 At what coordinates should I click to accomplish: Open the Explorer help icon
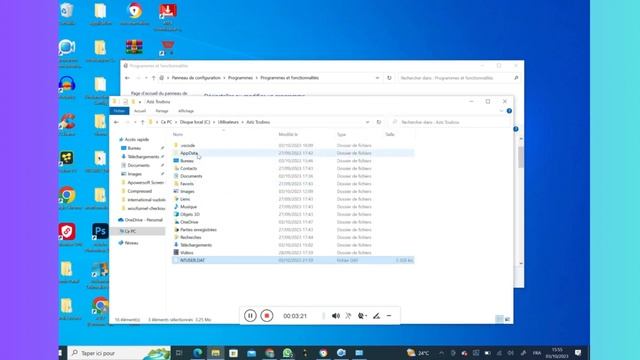509,111
